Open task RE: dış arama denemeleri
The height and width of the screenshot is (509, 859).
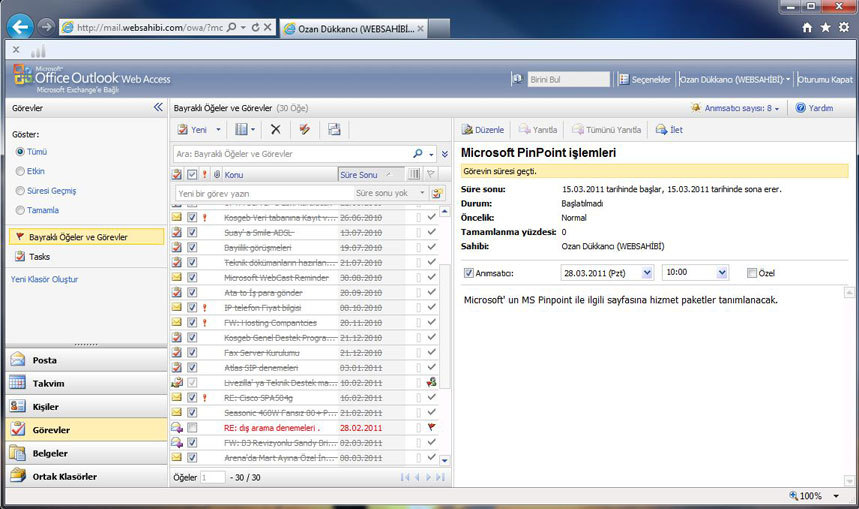tap(272, 428)
